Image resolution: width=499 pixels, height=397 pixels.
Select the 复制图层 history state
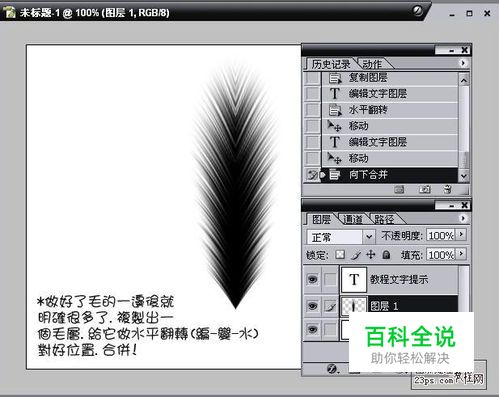[x=389, y=78]
